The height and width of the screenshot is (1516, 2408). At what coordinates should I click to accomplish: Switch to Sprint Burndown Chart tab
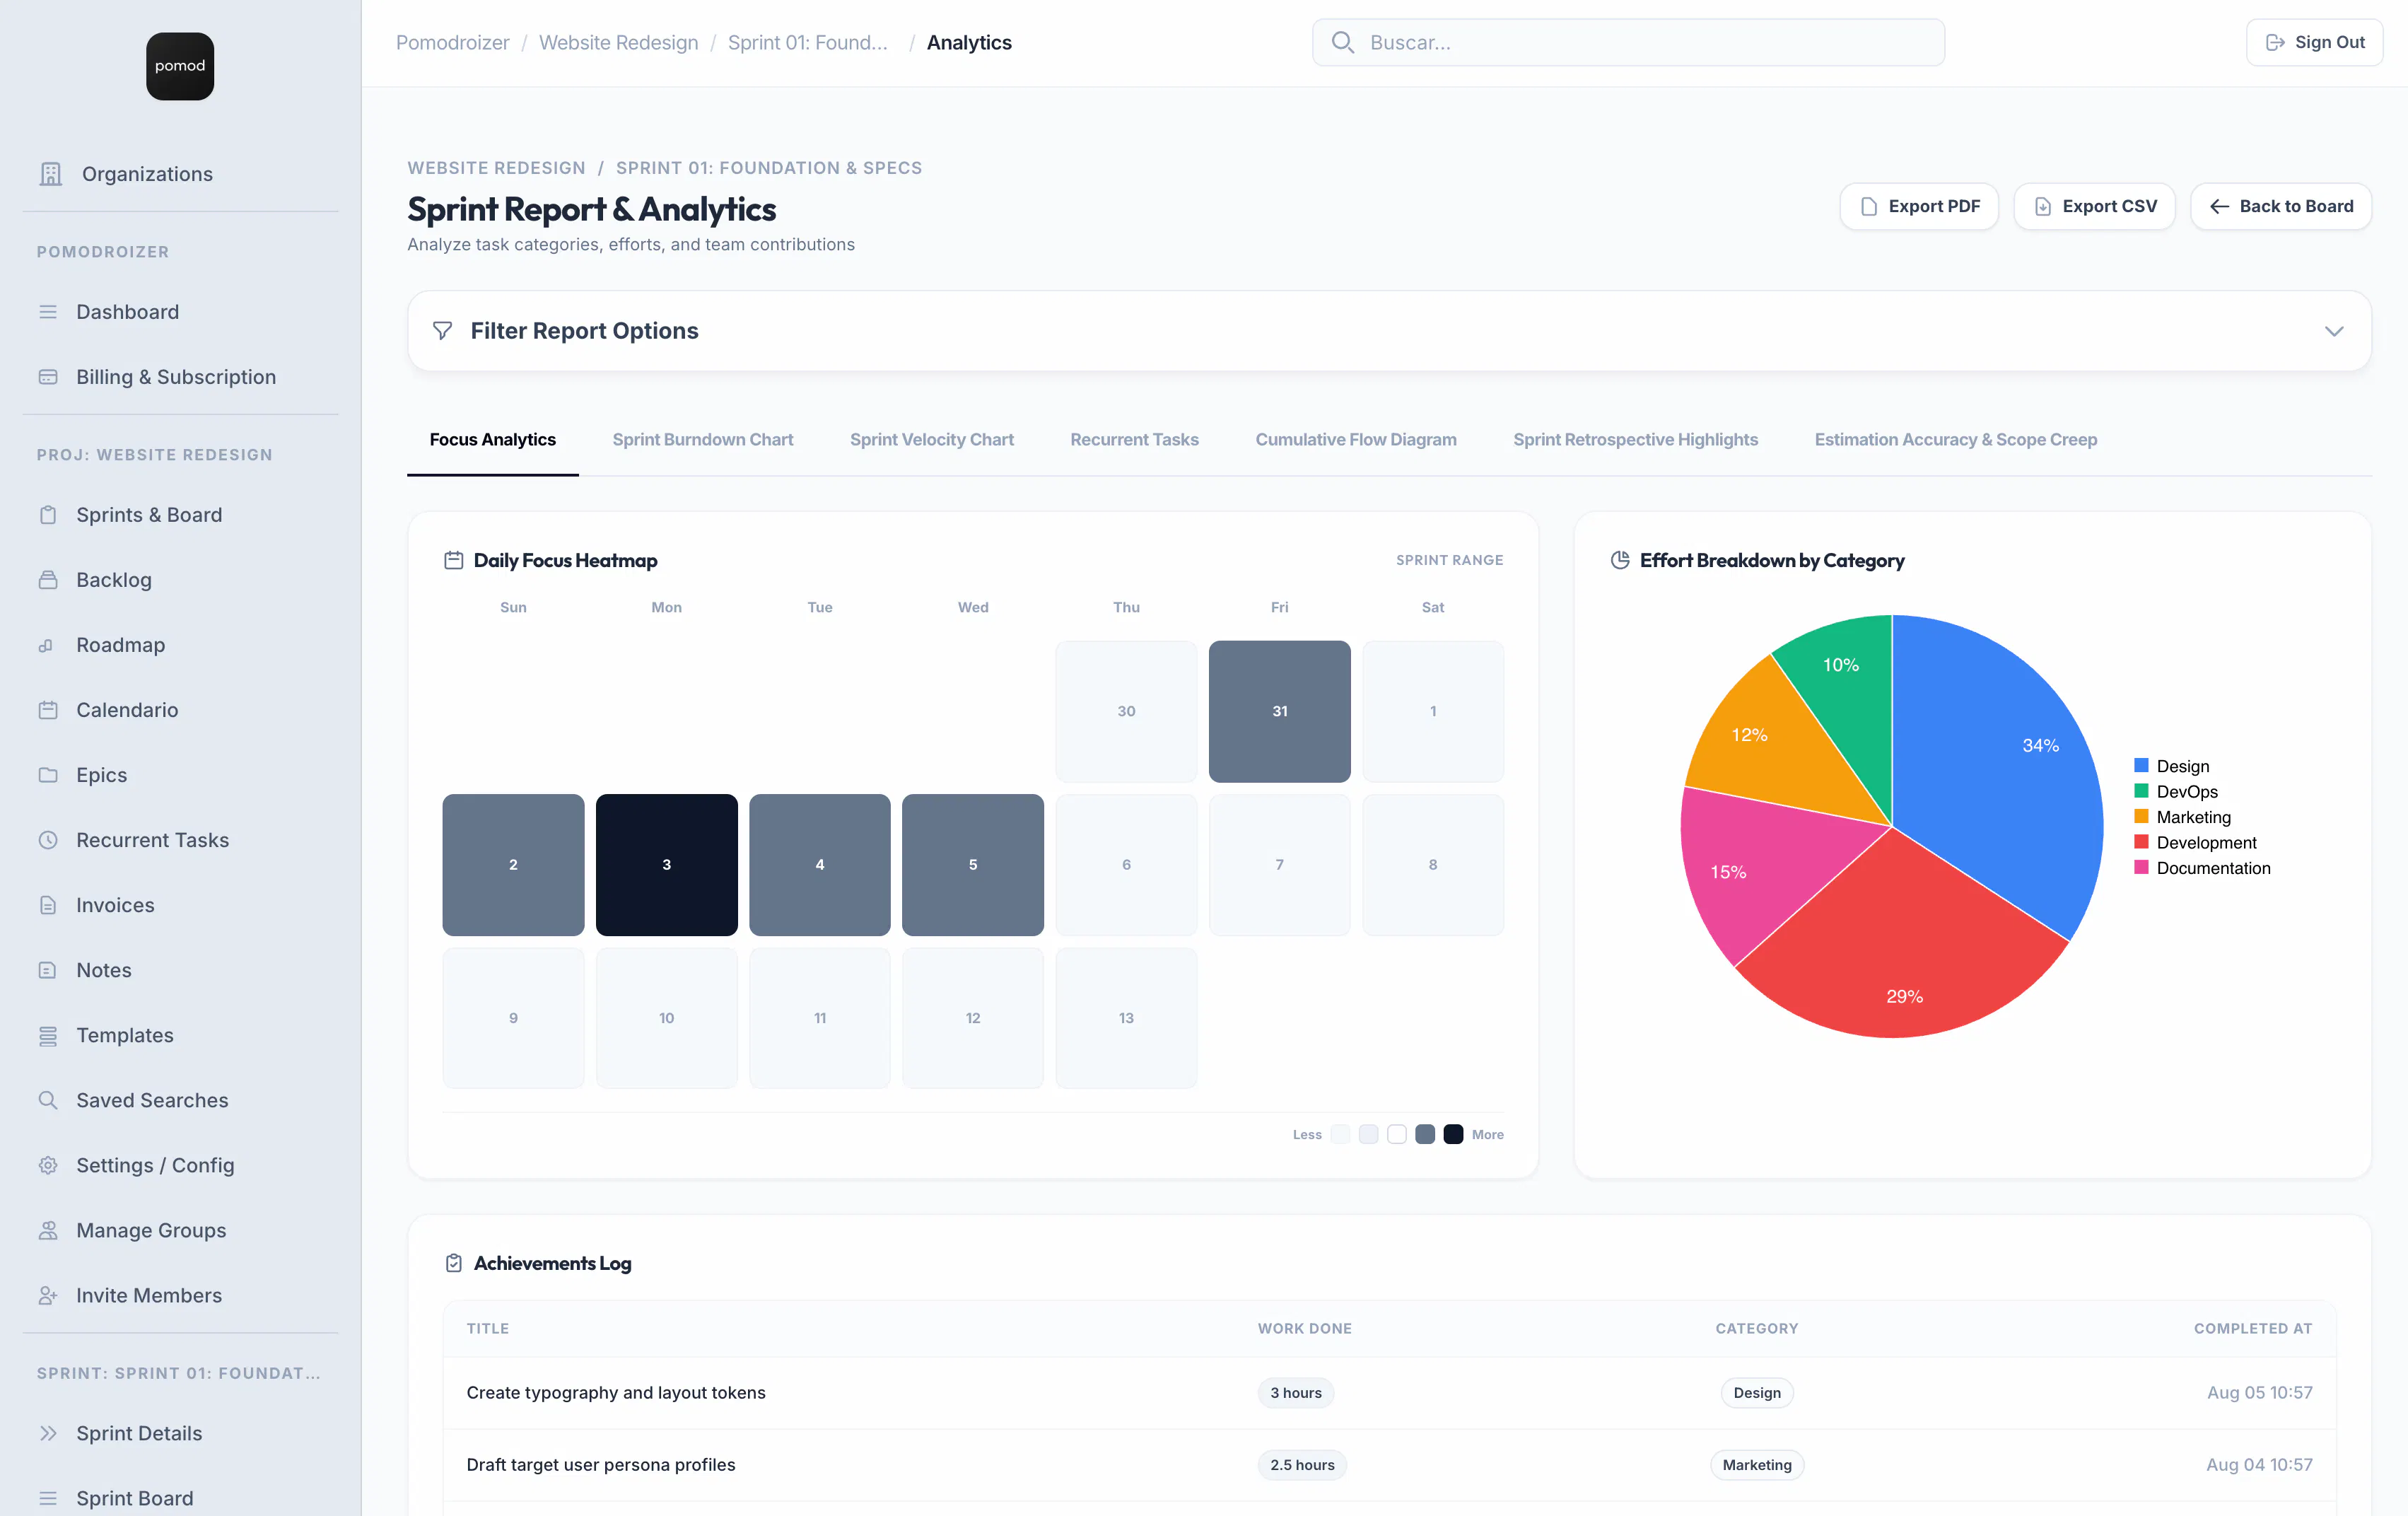(702, 440)
